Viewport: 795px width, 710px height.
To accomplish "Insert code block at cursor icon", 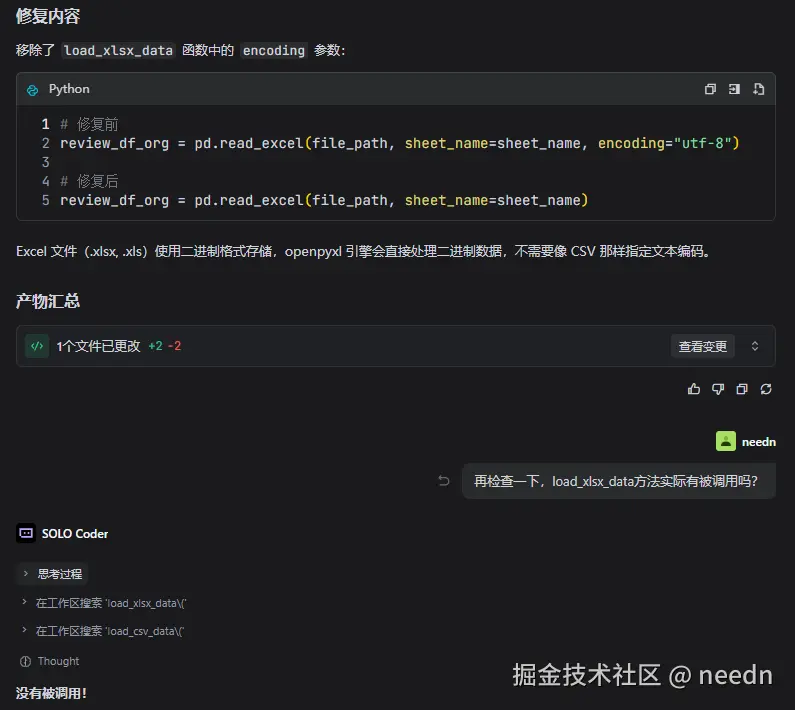I will [x=734, y=89].
